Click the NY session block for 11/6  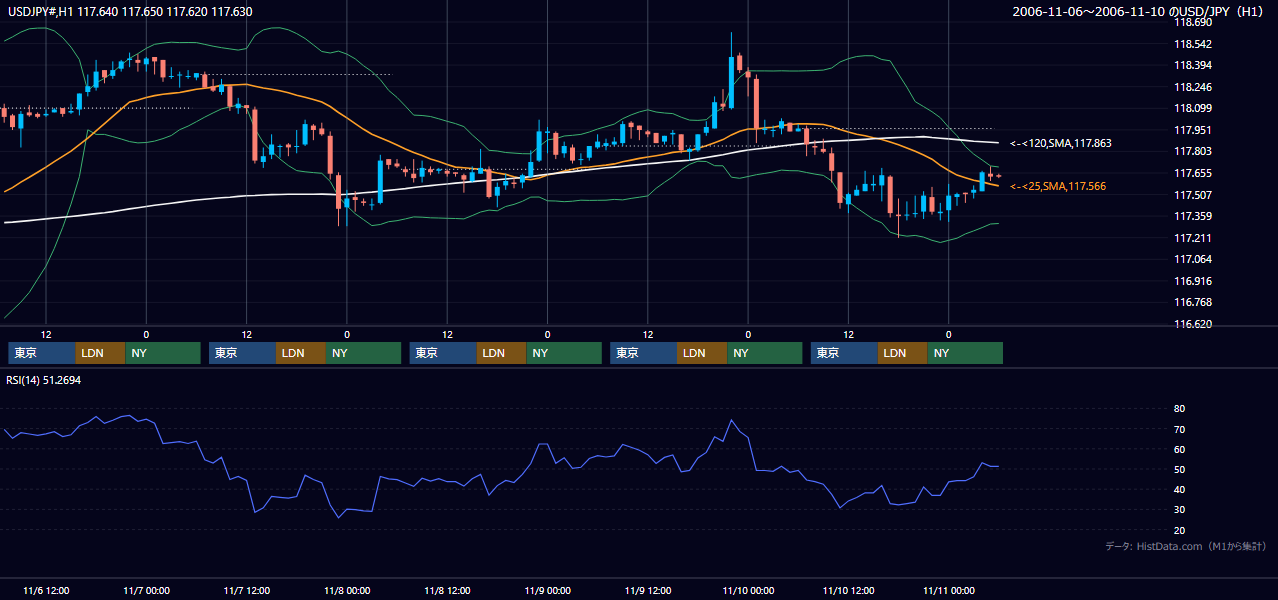163,353
